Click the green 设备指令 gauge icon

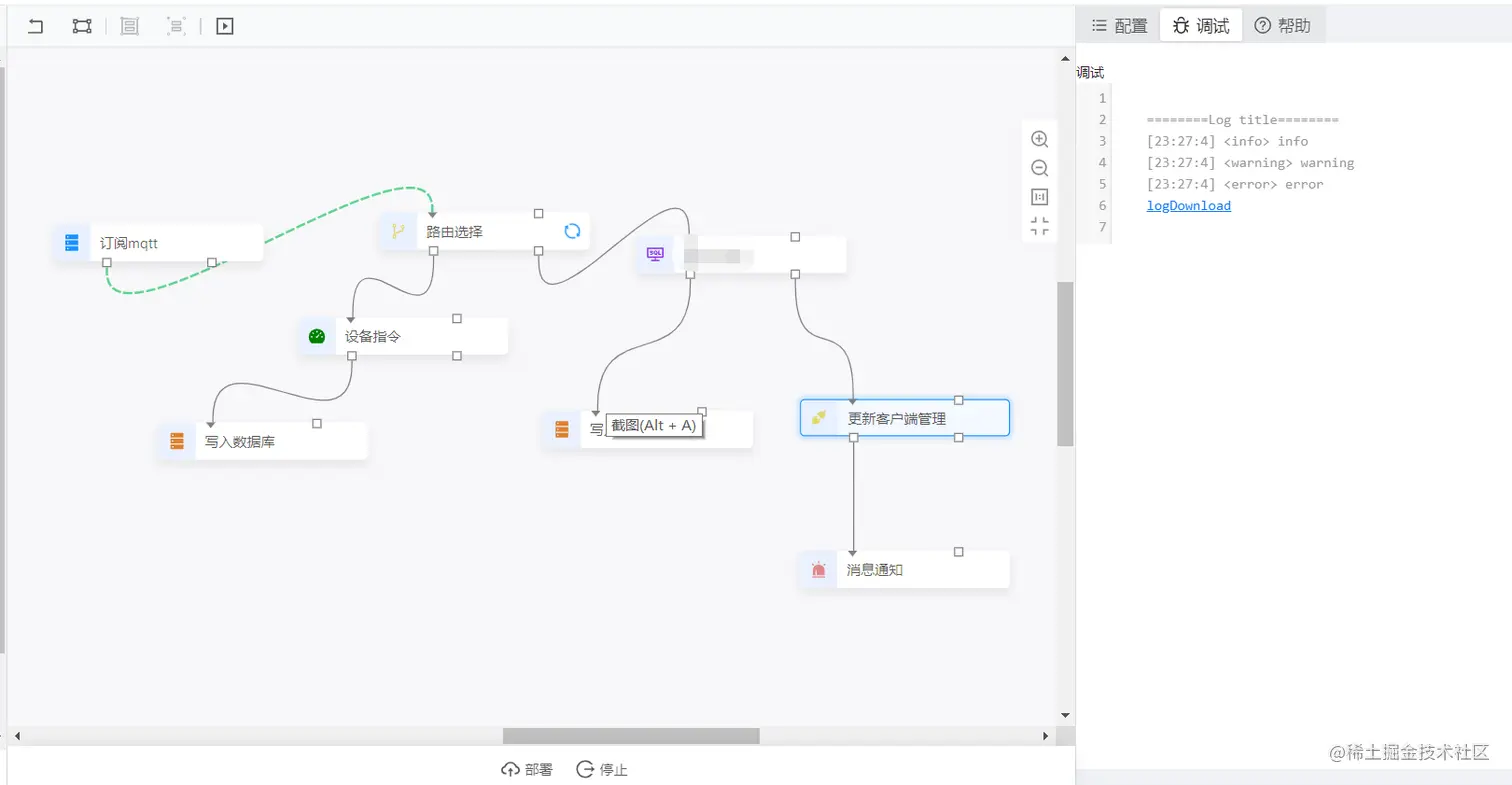pyautogui.click(x=317, y=336)
